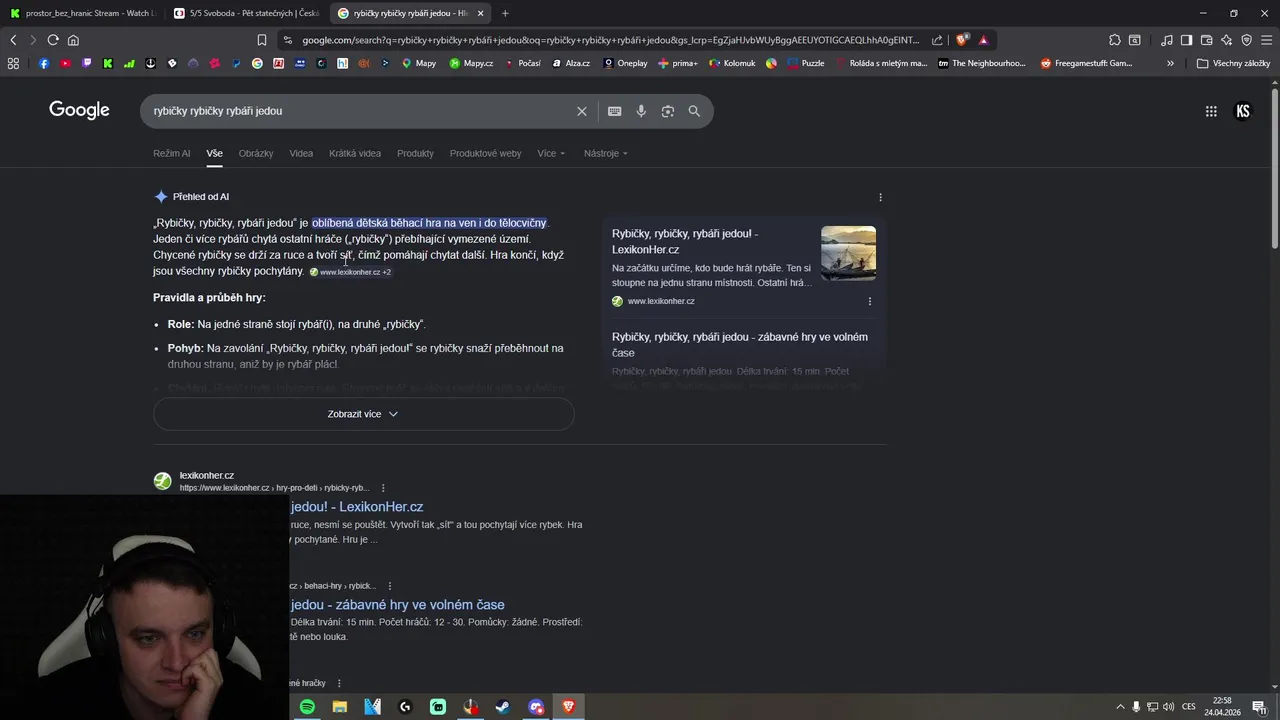The width and height of the screenshot is (1280, 720).
Task: Go to Google logo homepage
Action: point(79,110)
